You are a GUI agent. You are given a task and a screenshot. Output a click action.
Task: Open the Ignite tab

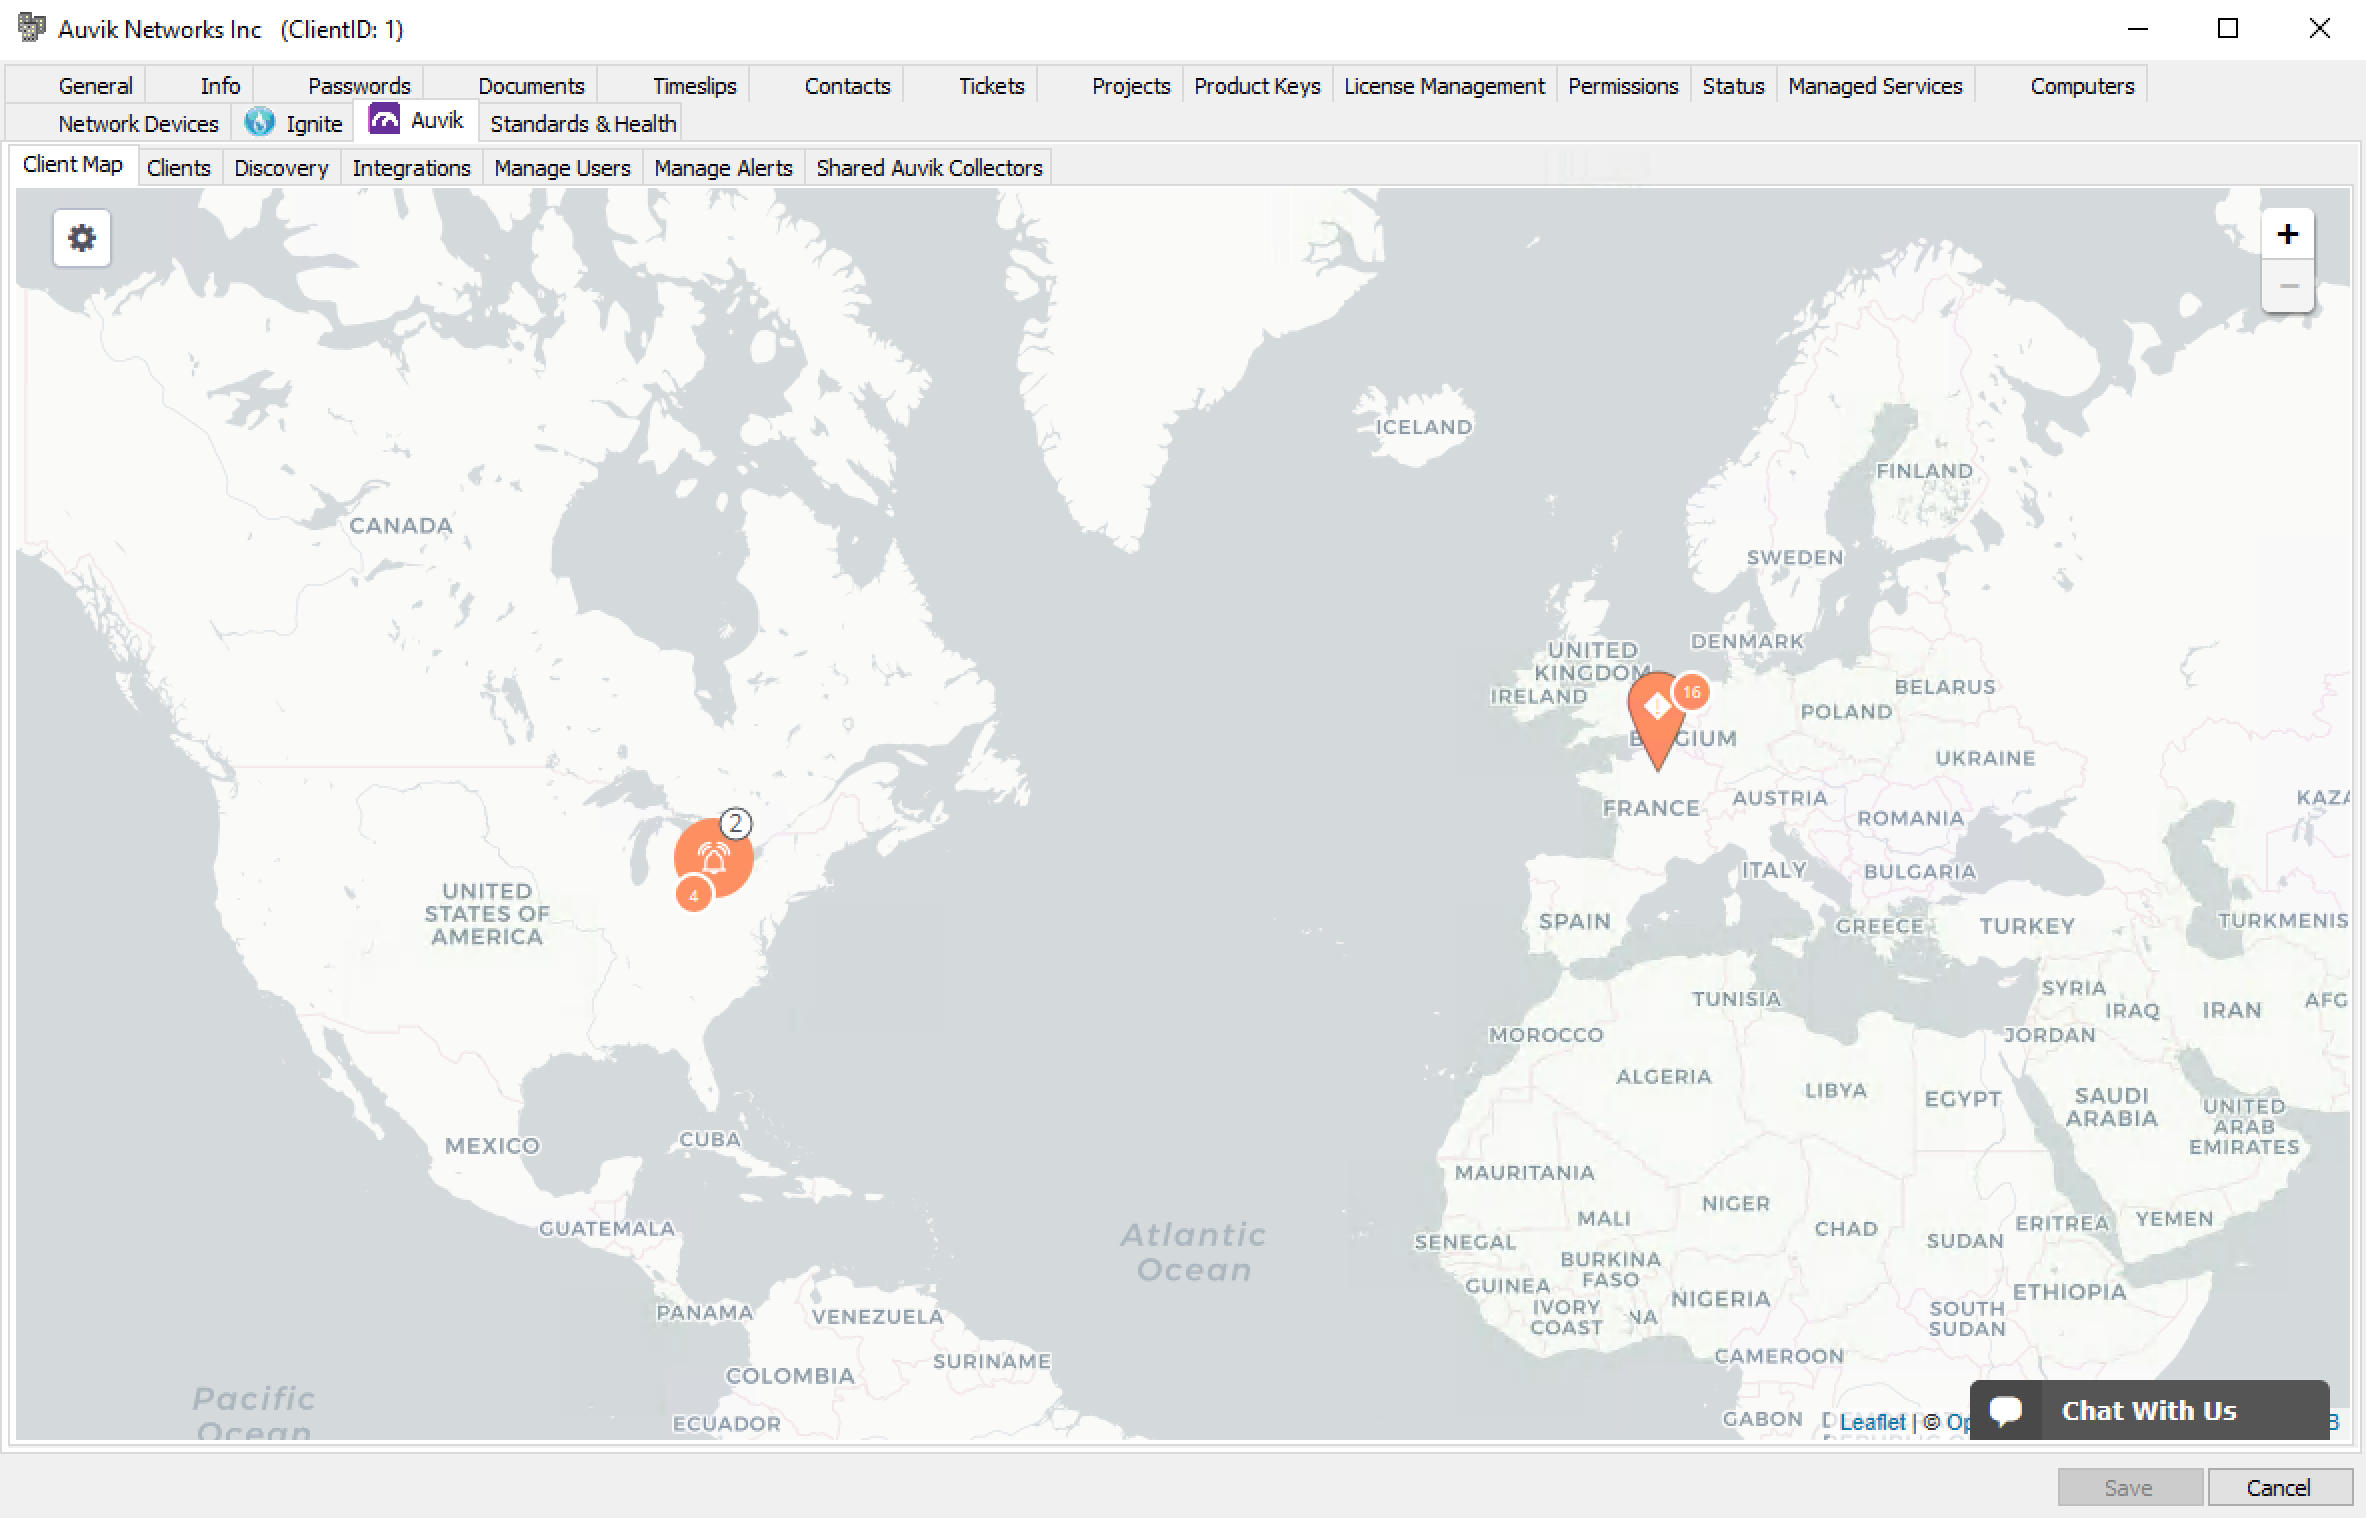[x=294, y=124]
